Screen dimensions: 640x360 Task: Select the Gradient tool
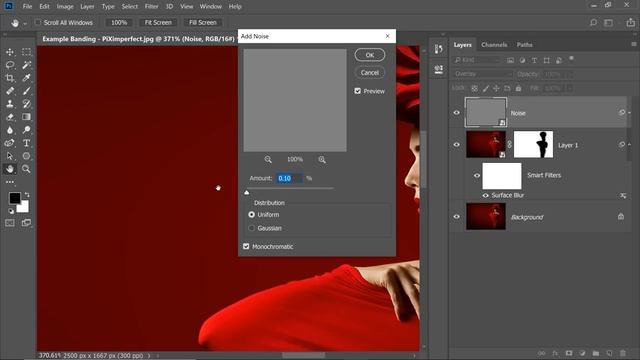point(27,117)
